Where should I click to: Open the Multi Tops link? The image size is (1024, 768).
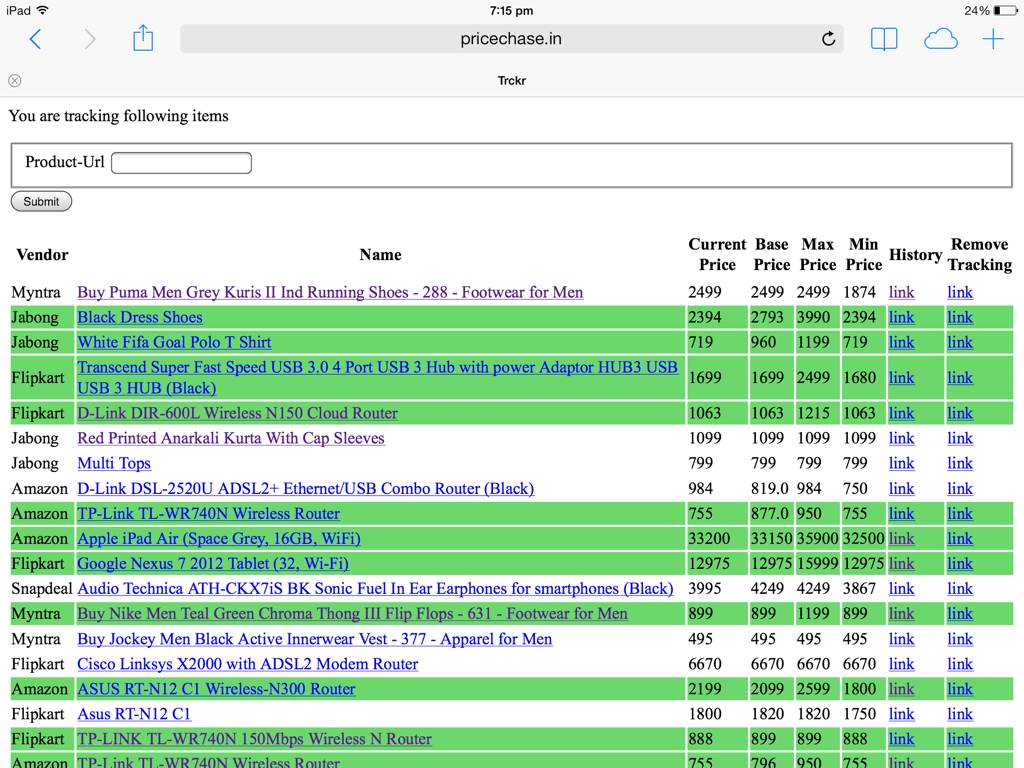pos(114,462)
